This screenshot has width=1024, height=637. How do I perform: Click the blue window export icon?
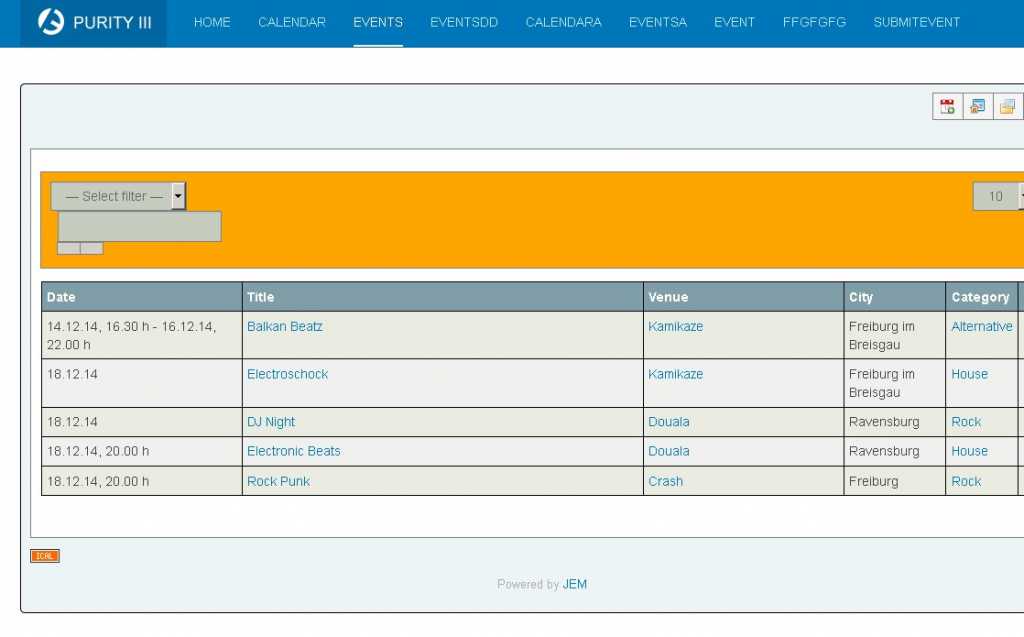(978, 106)
